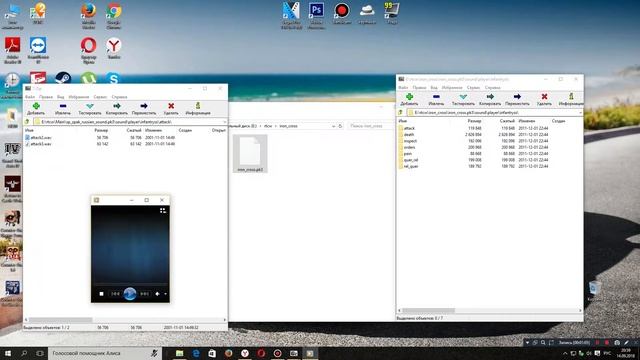This screenshot has width=640, height=360.
Task: Open the Справка menu in left 7-Zip window
Action: pos(119,97)
